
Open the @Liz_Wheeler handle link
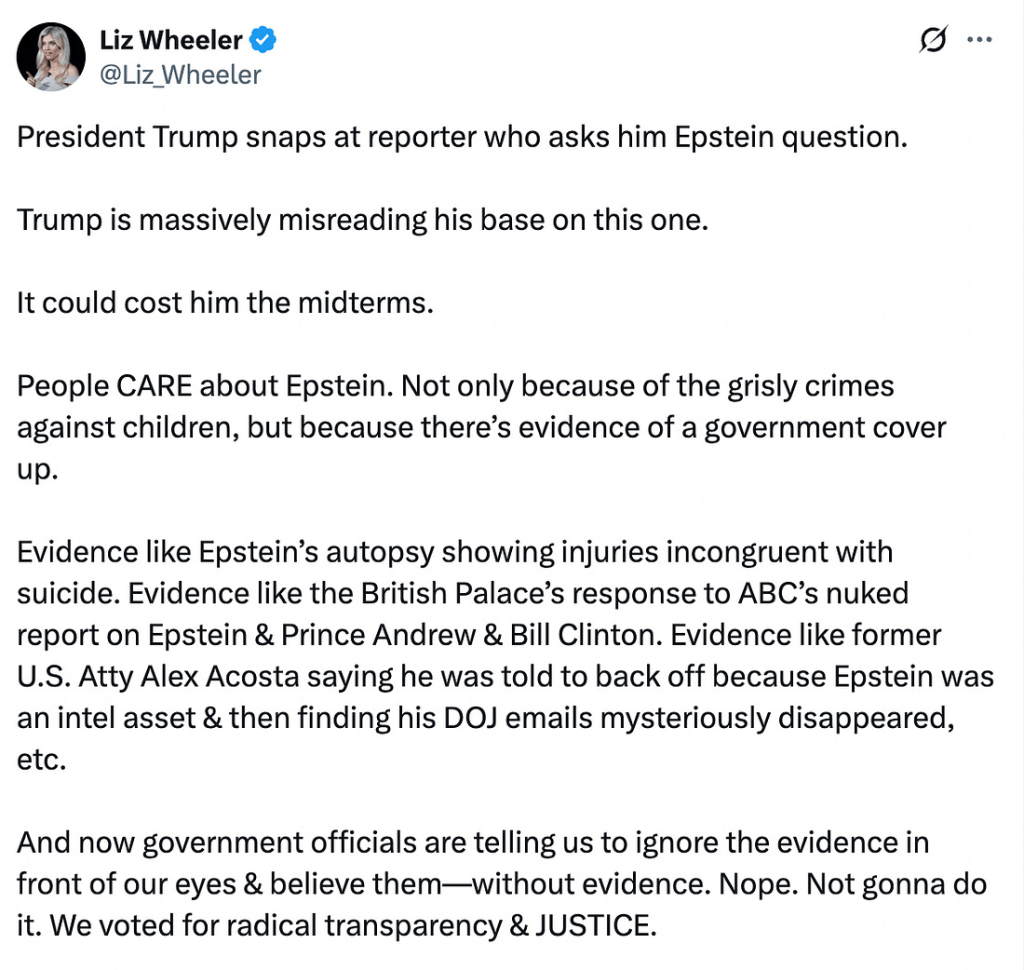point(180,75)
